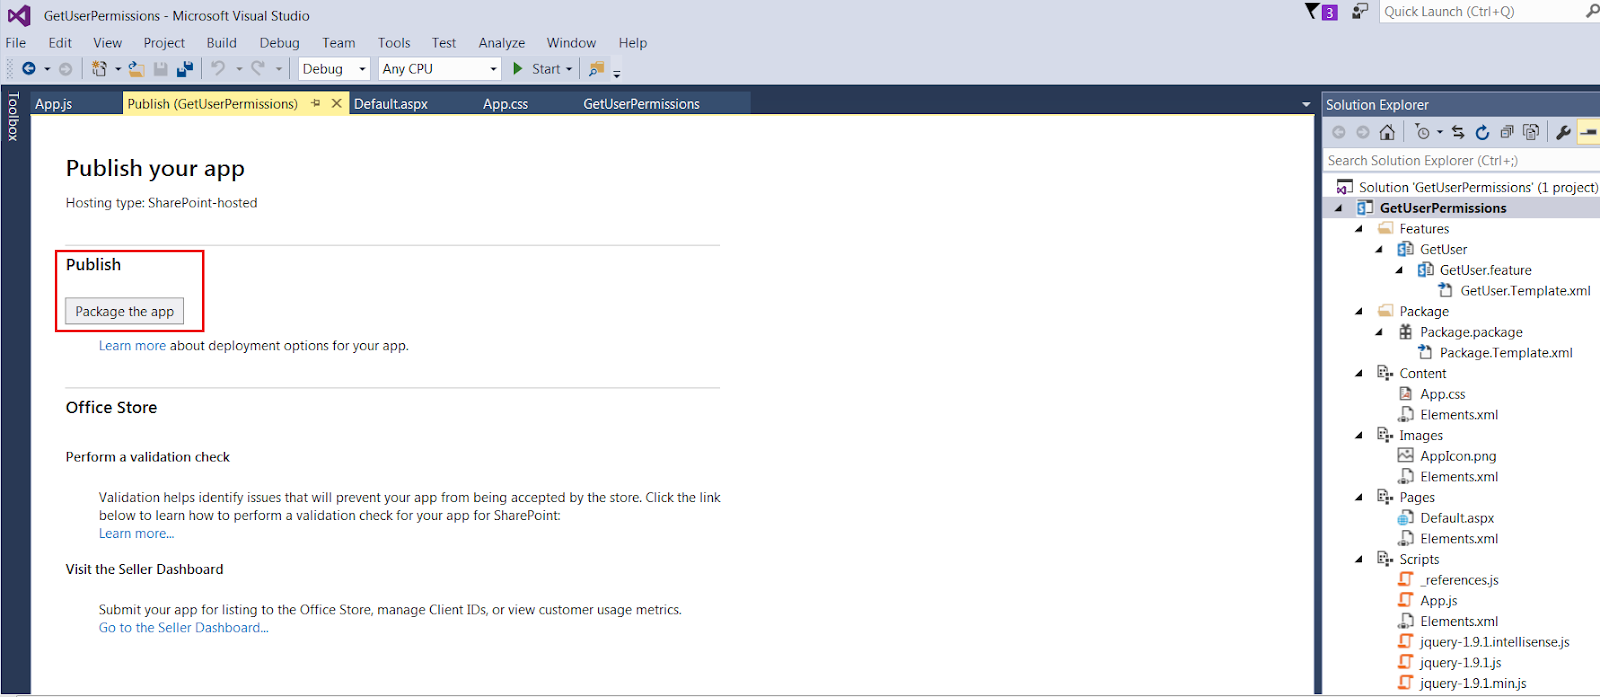Click the Save All icon in toolbar
The image size is (1600, 697).
pos(185,69)
